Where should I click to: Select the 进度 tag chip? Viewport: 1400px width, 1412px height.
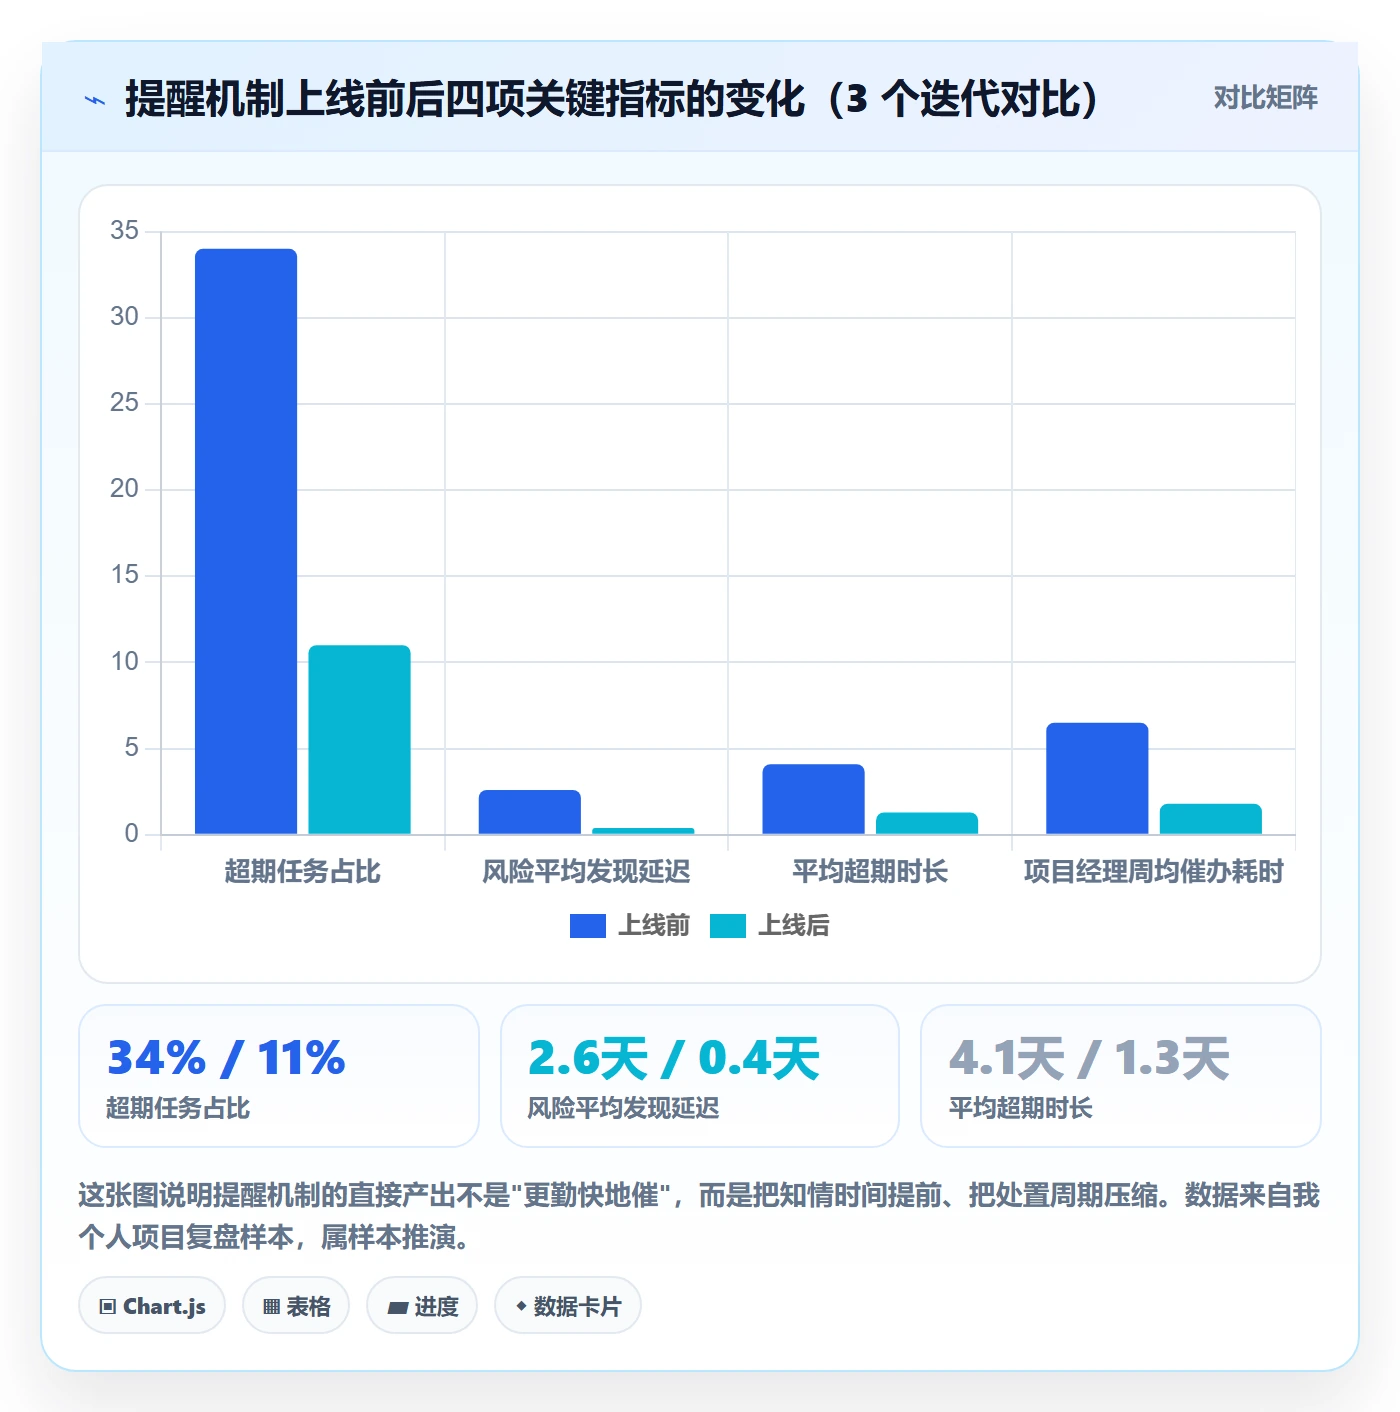coord(422,1306)
